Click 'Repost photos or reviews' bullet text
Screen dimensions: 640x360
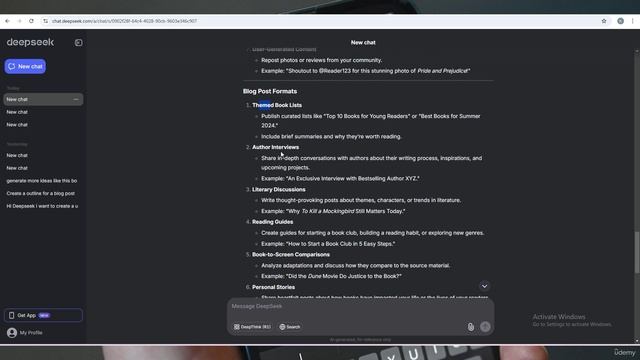[322, 60]
